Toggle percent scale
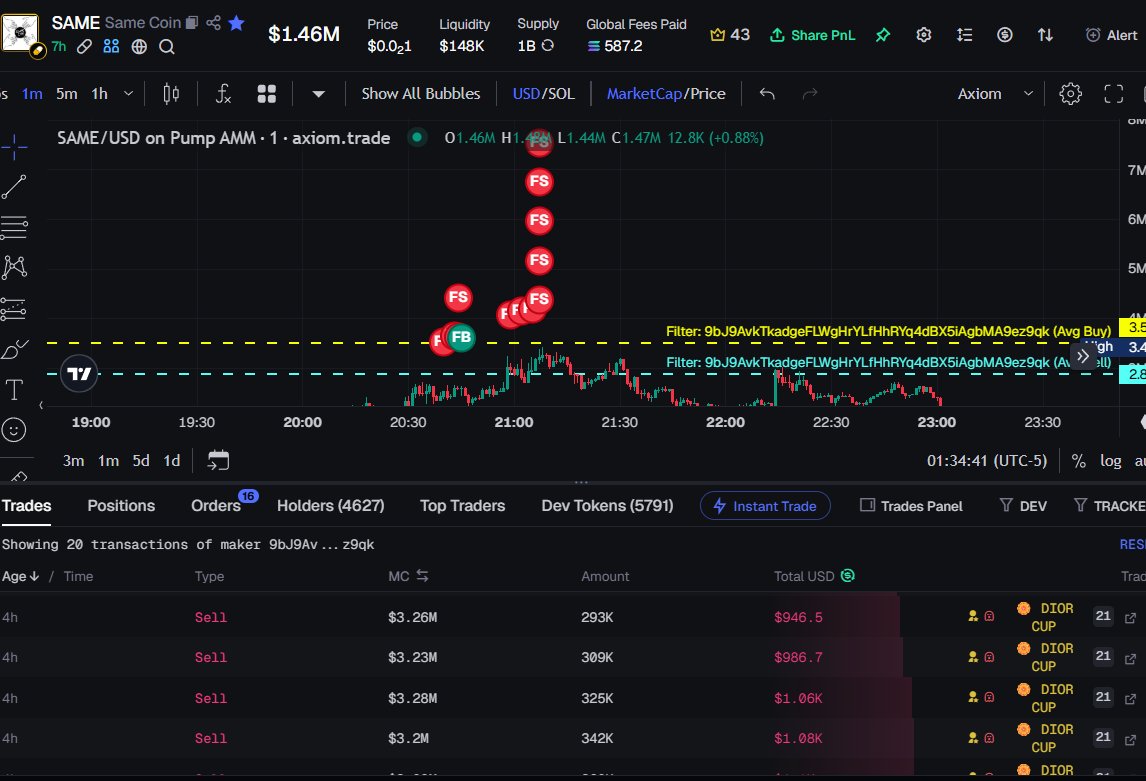 tap(1078, 461)
